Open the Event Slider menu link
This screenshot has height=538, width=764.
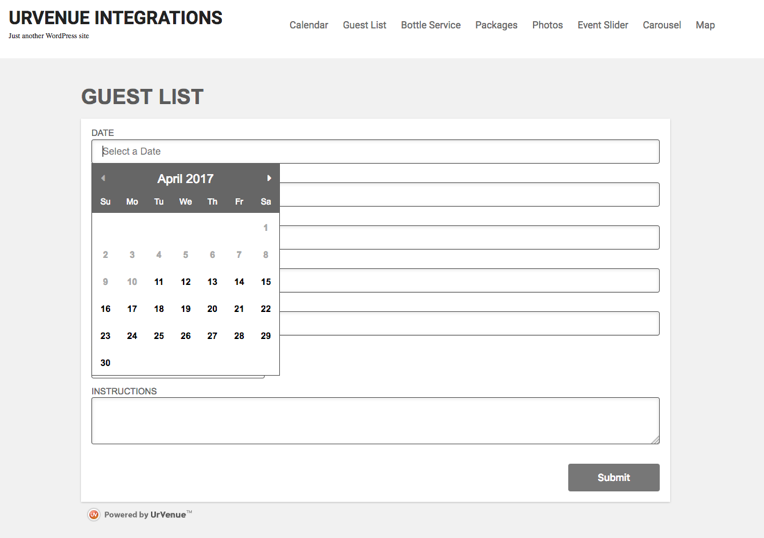[x=603, y=25]
